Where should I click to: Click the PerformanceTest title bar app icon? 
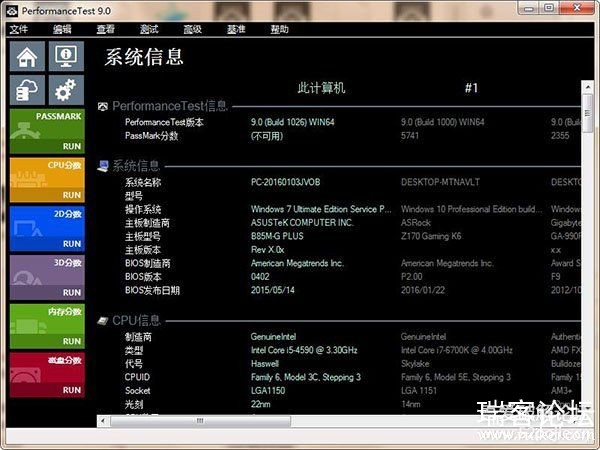coord(12,11)
